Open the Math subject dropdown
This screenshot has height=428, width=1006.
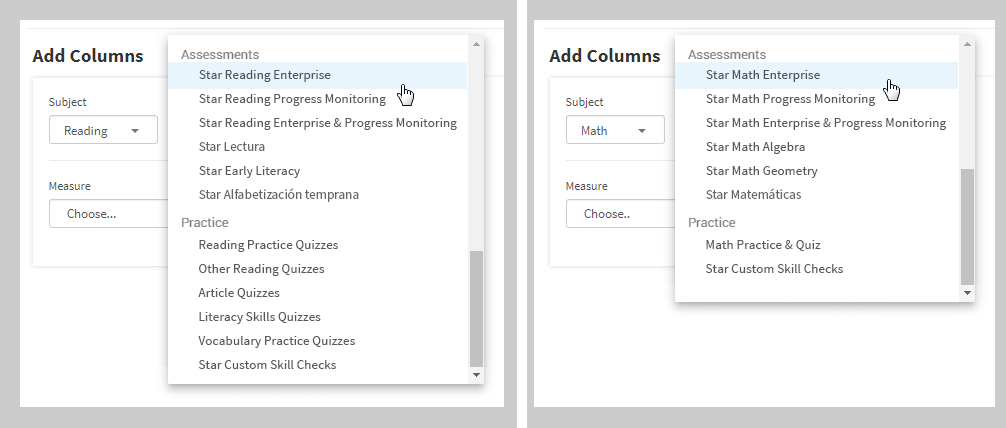click(615, 130)
